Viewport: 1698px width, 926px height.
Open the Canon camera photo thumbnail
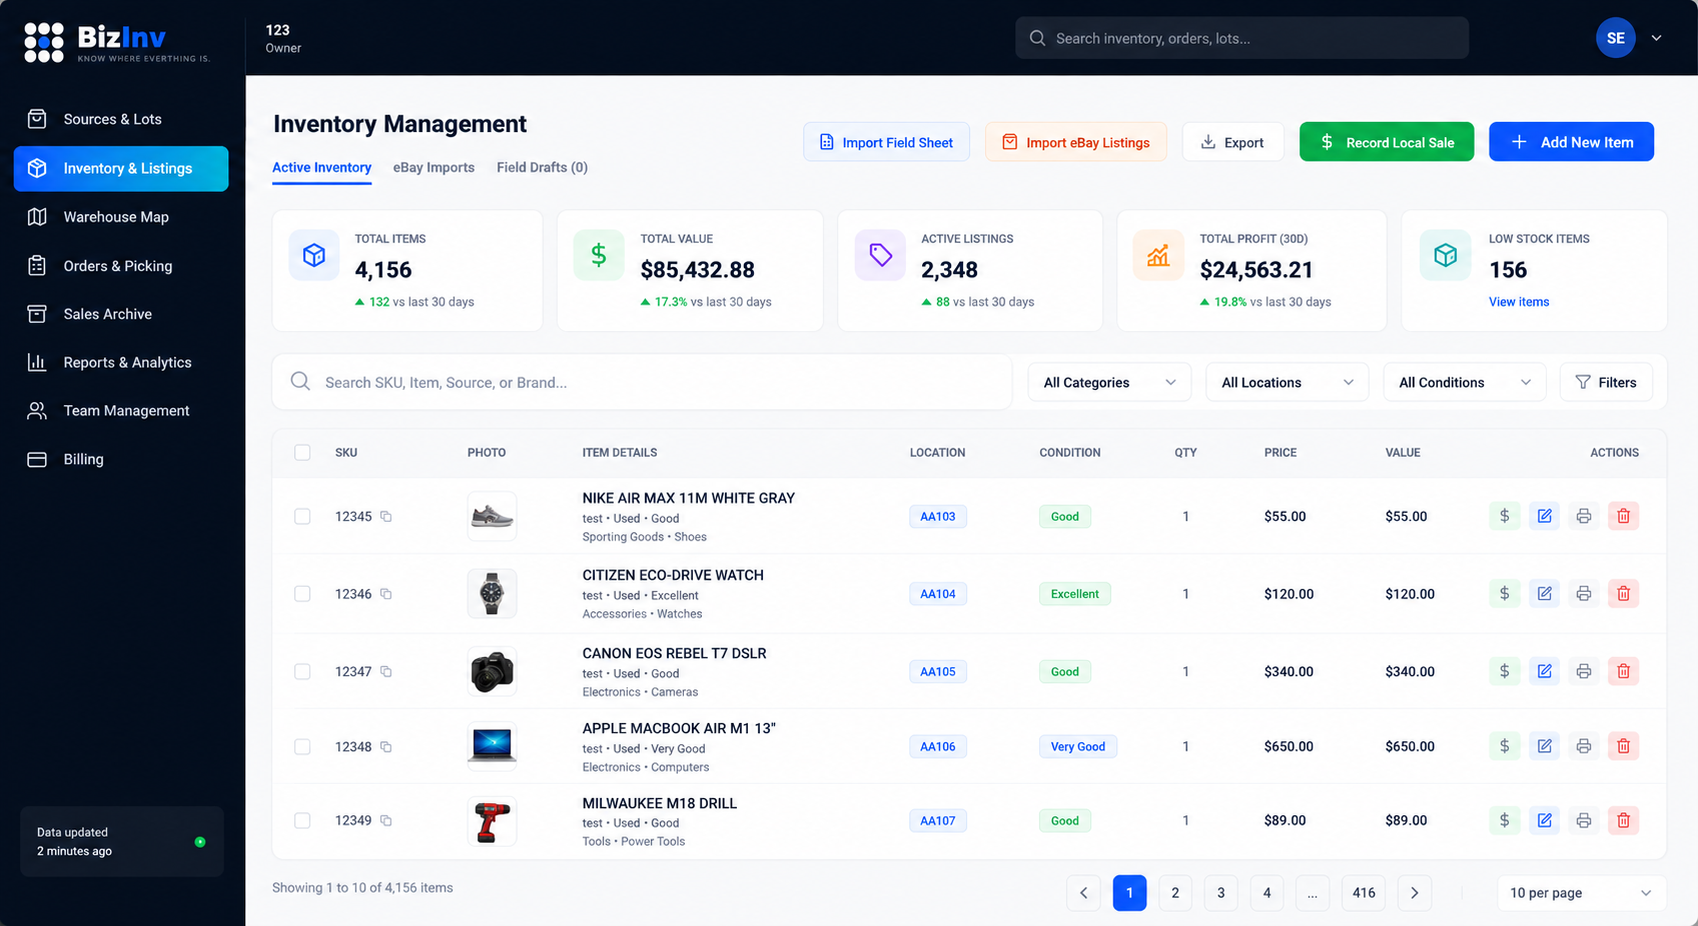click(492, 671)
